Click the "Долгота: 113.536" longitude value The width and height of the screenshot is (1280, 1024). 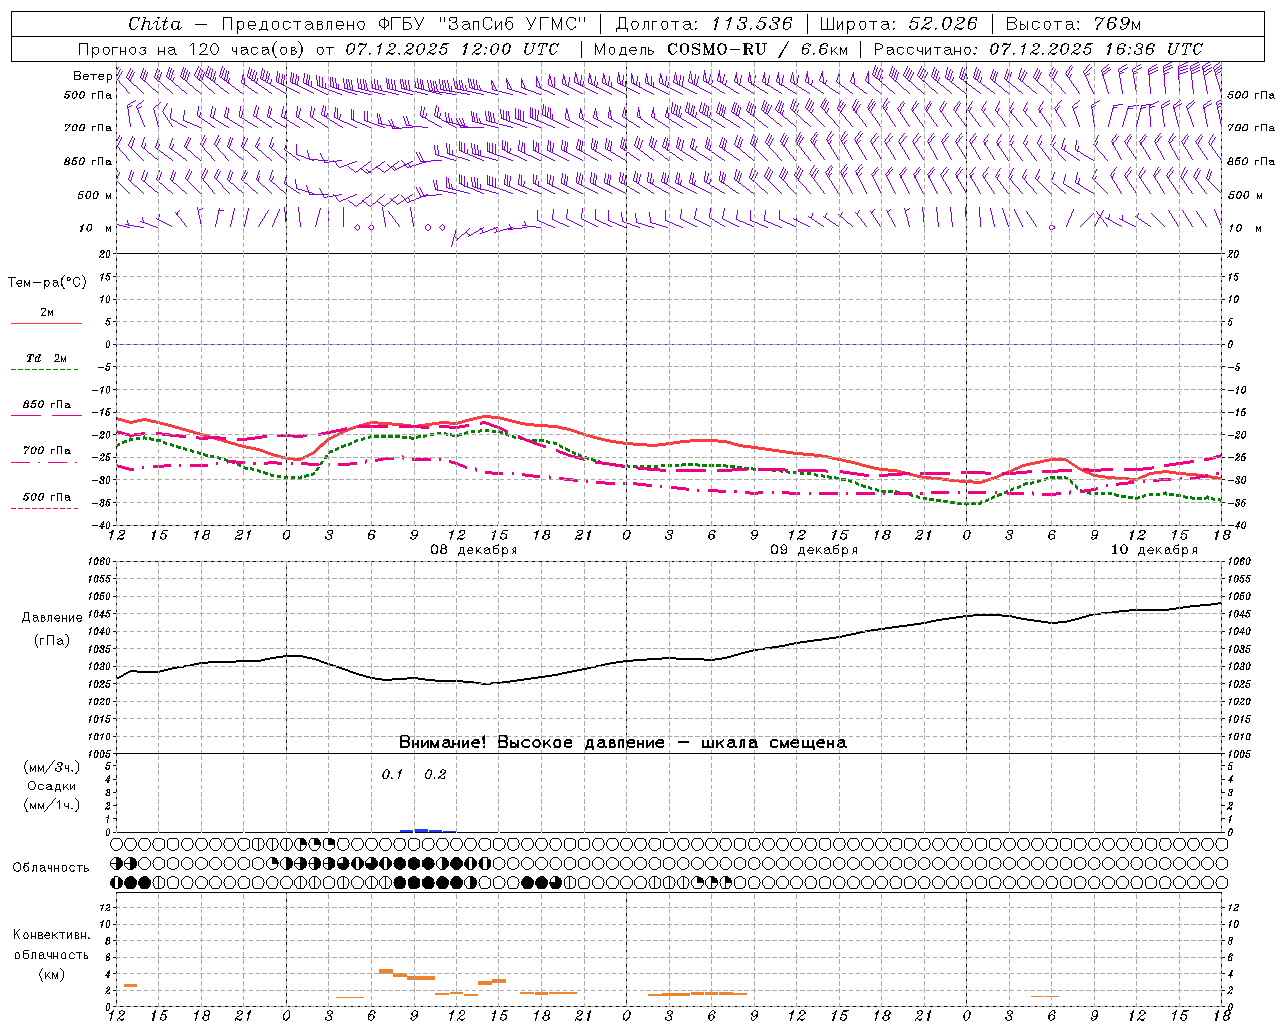click(x=704, y=24)
